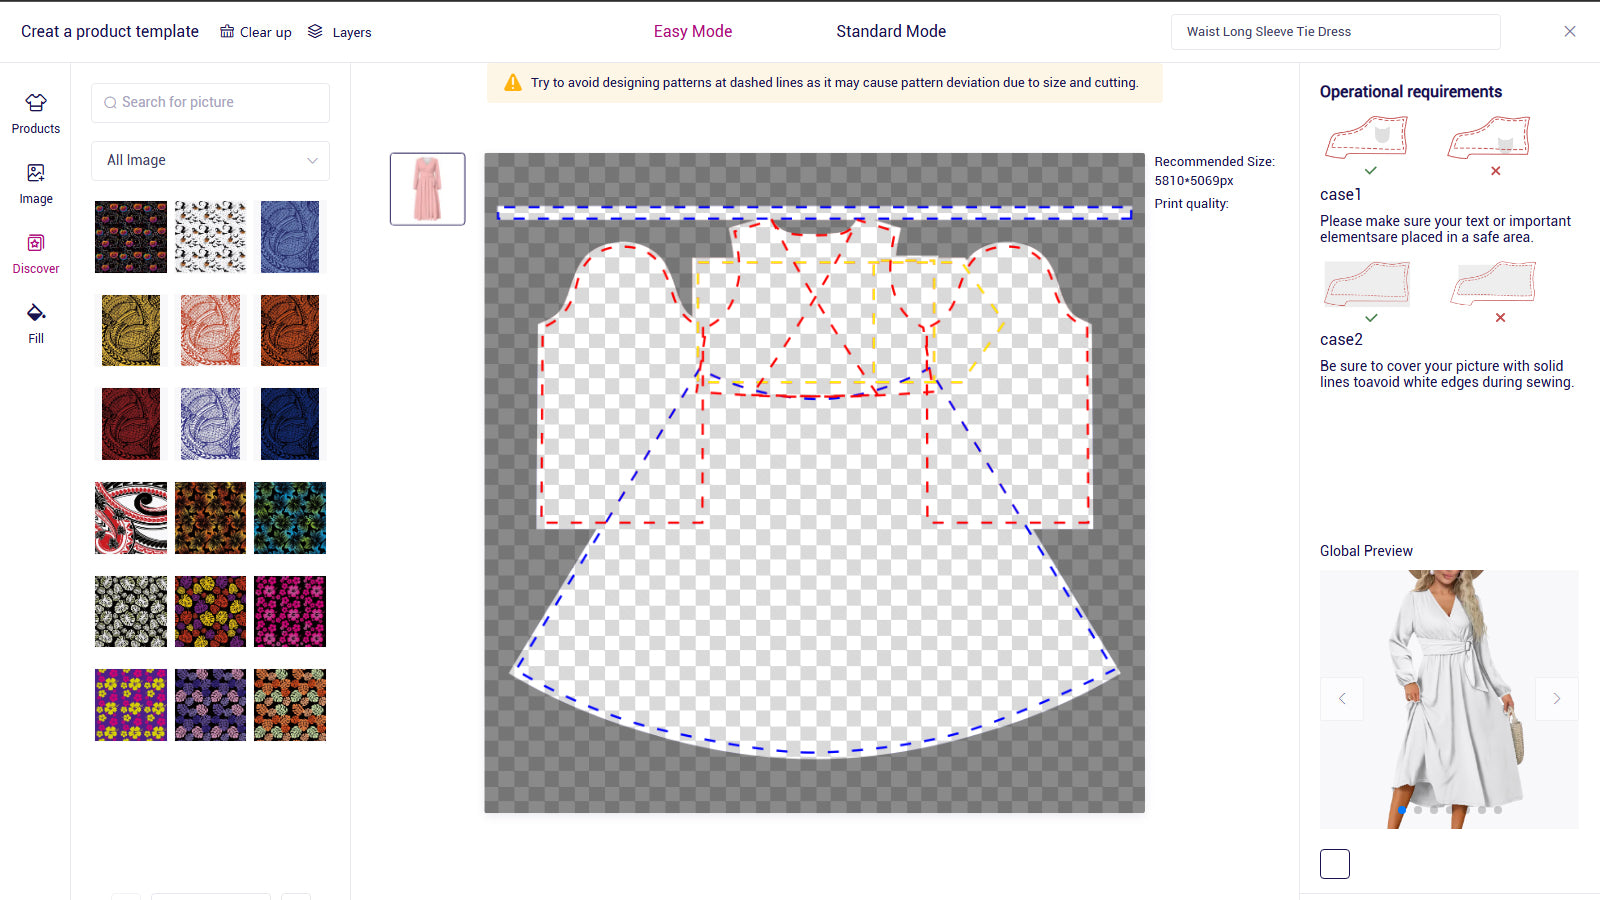This screenshot has width=1600, height=900.
Task: Click the warning triangle in the notice banner
Action: tap(514, 82)
